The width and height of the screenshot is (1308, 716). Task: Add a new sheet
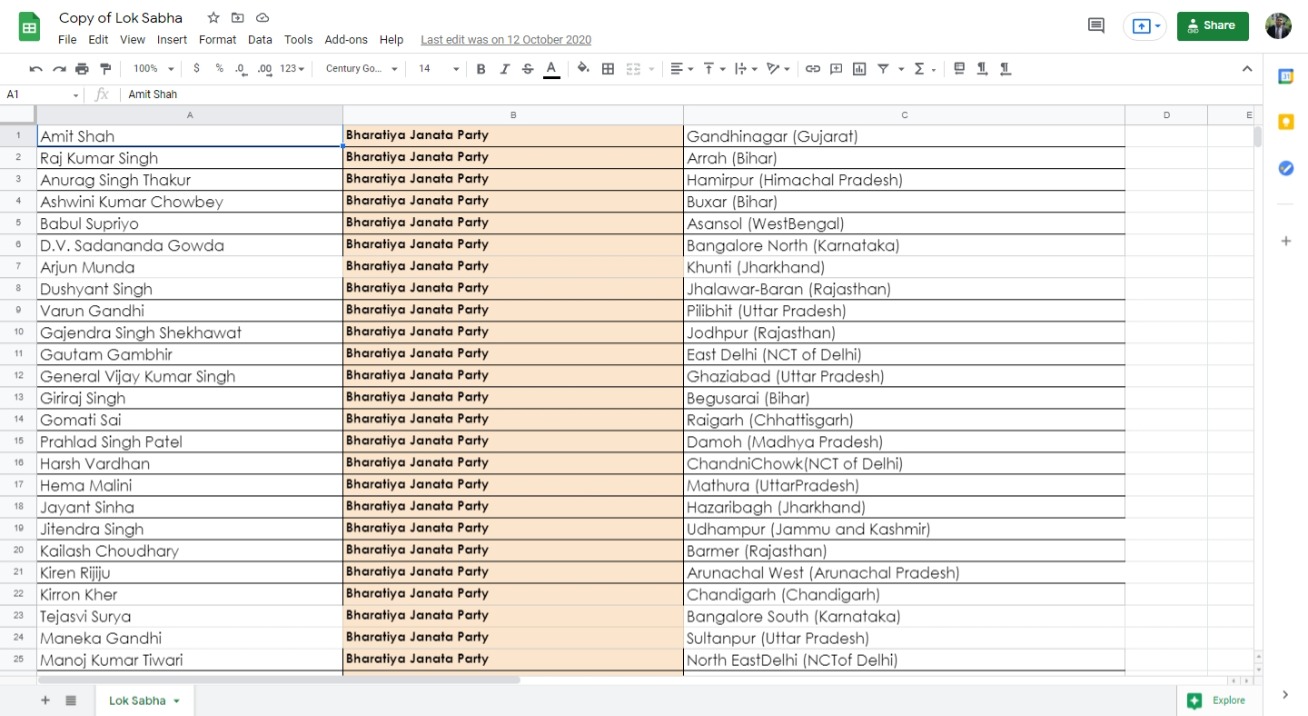point(45,700)
